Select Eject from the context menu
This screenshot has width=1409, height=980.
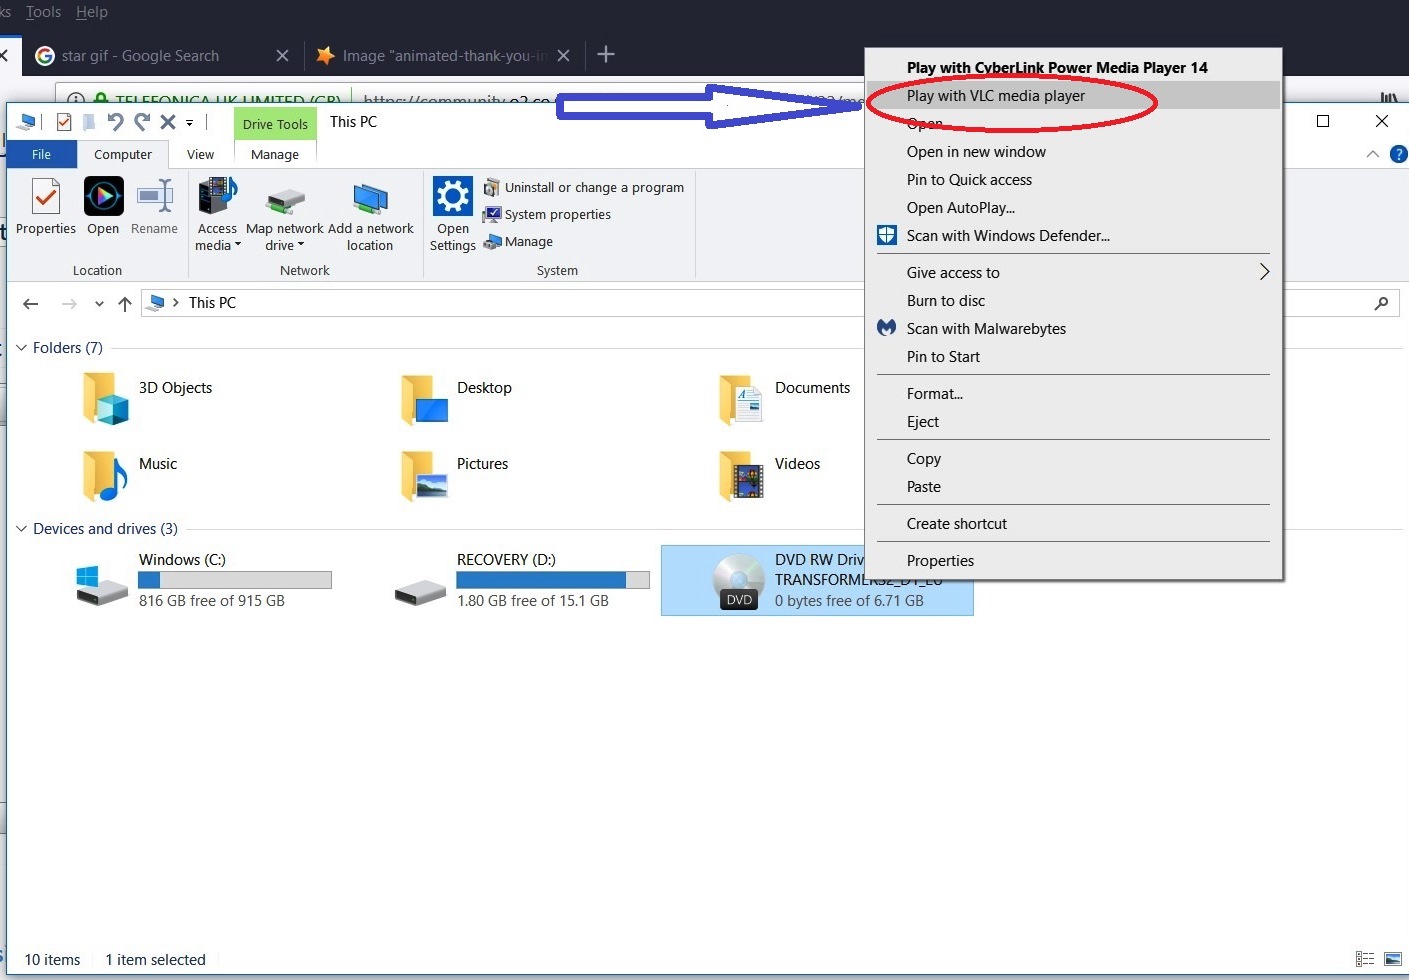[x=922, y=422]
